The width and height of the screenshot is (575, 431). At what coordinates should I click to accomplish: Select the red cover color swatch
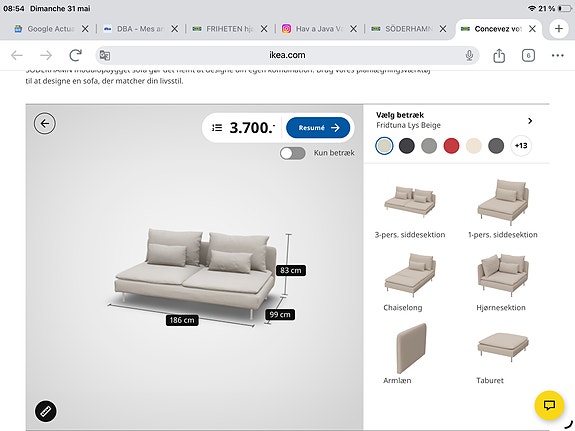click(x=451, y=146)
